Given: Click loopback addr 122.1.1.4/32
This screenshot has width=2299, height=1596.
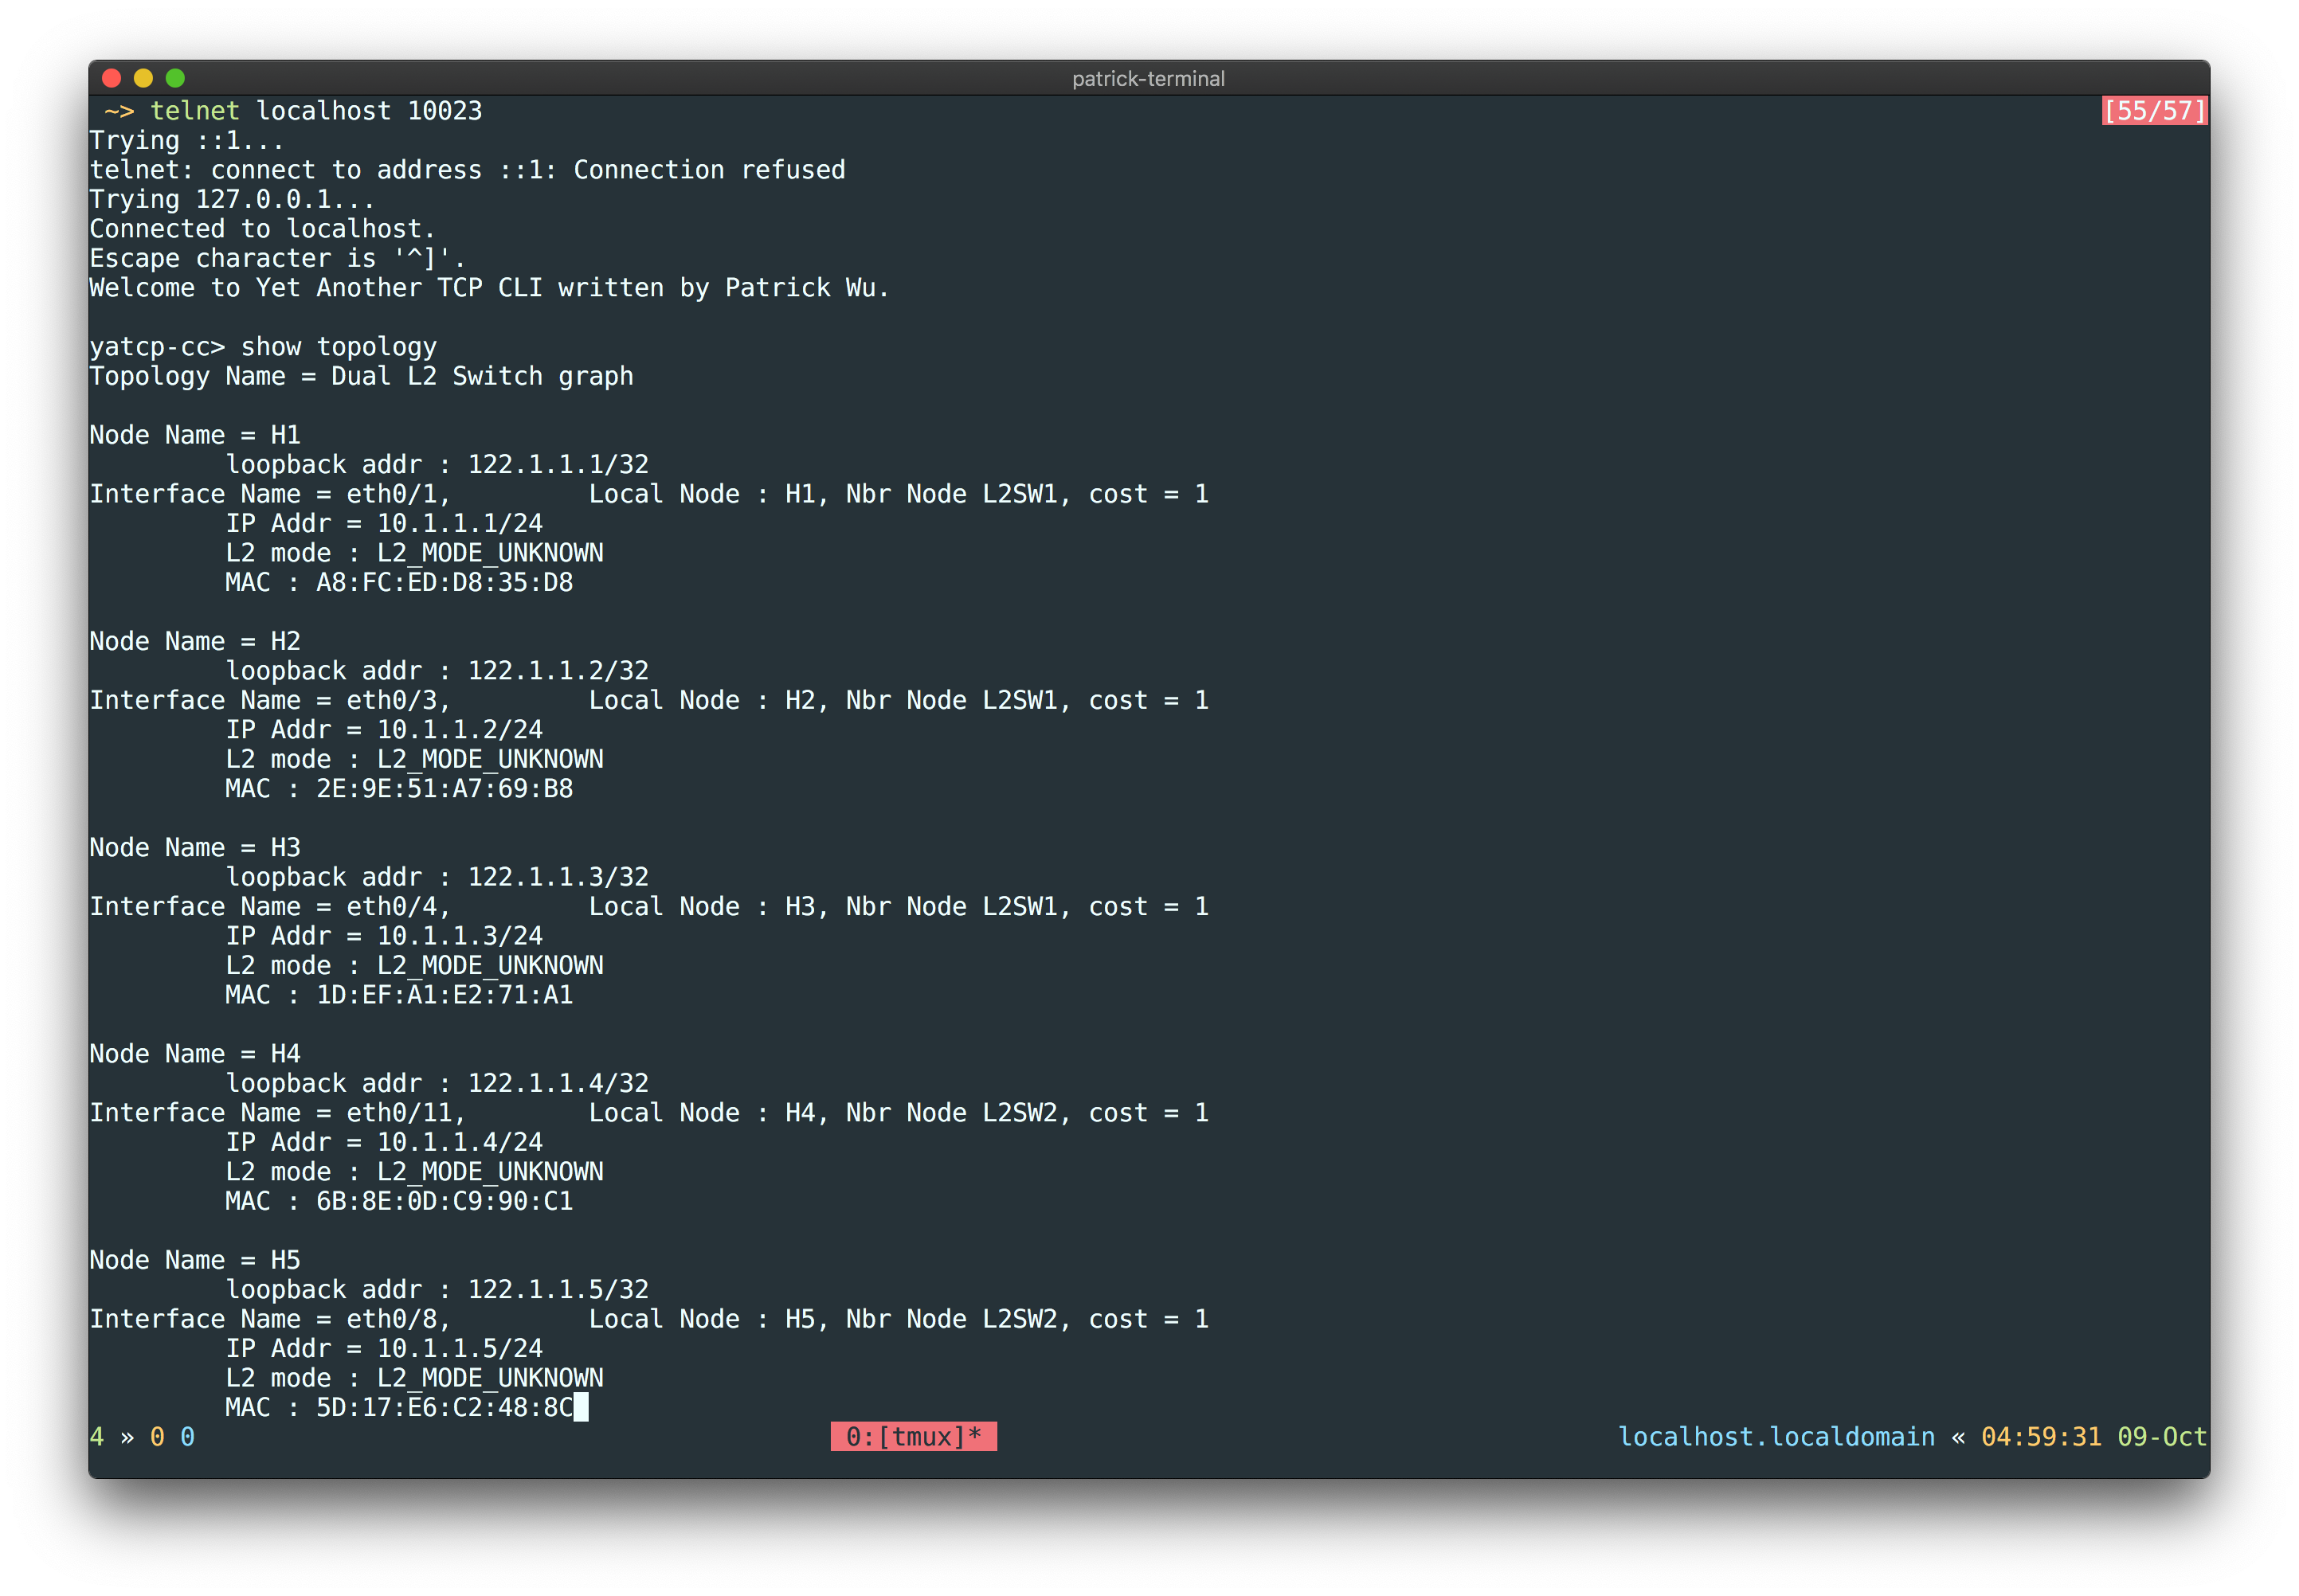Looking at the screenshot, I should pos(437,1083).
